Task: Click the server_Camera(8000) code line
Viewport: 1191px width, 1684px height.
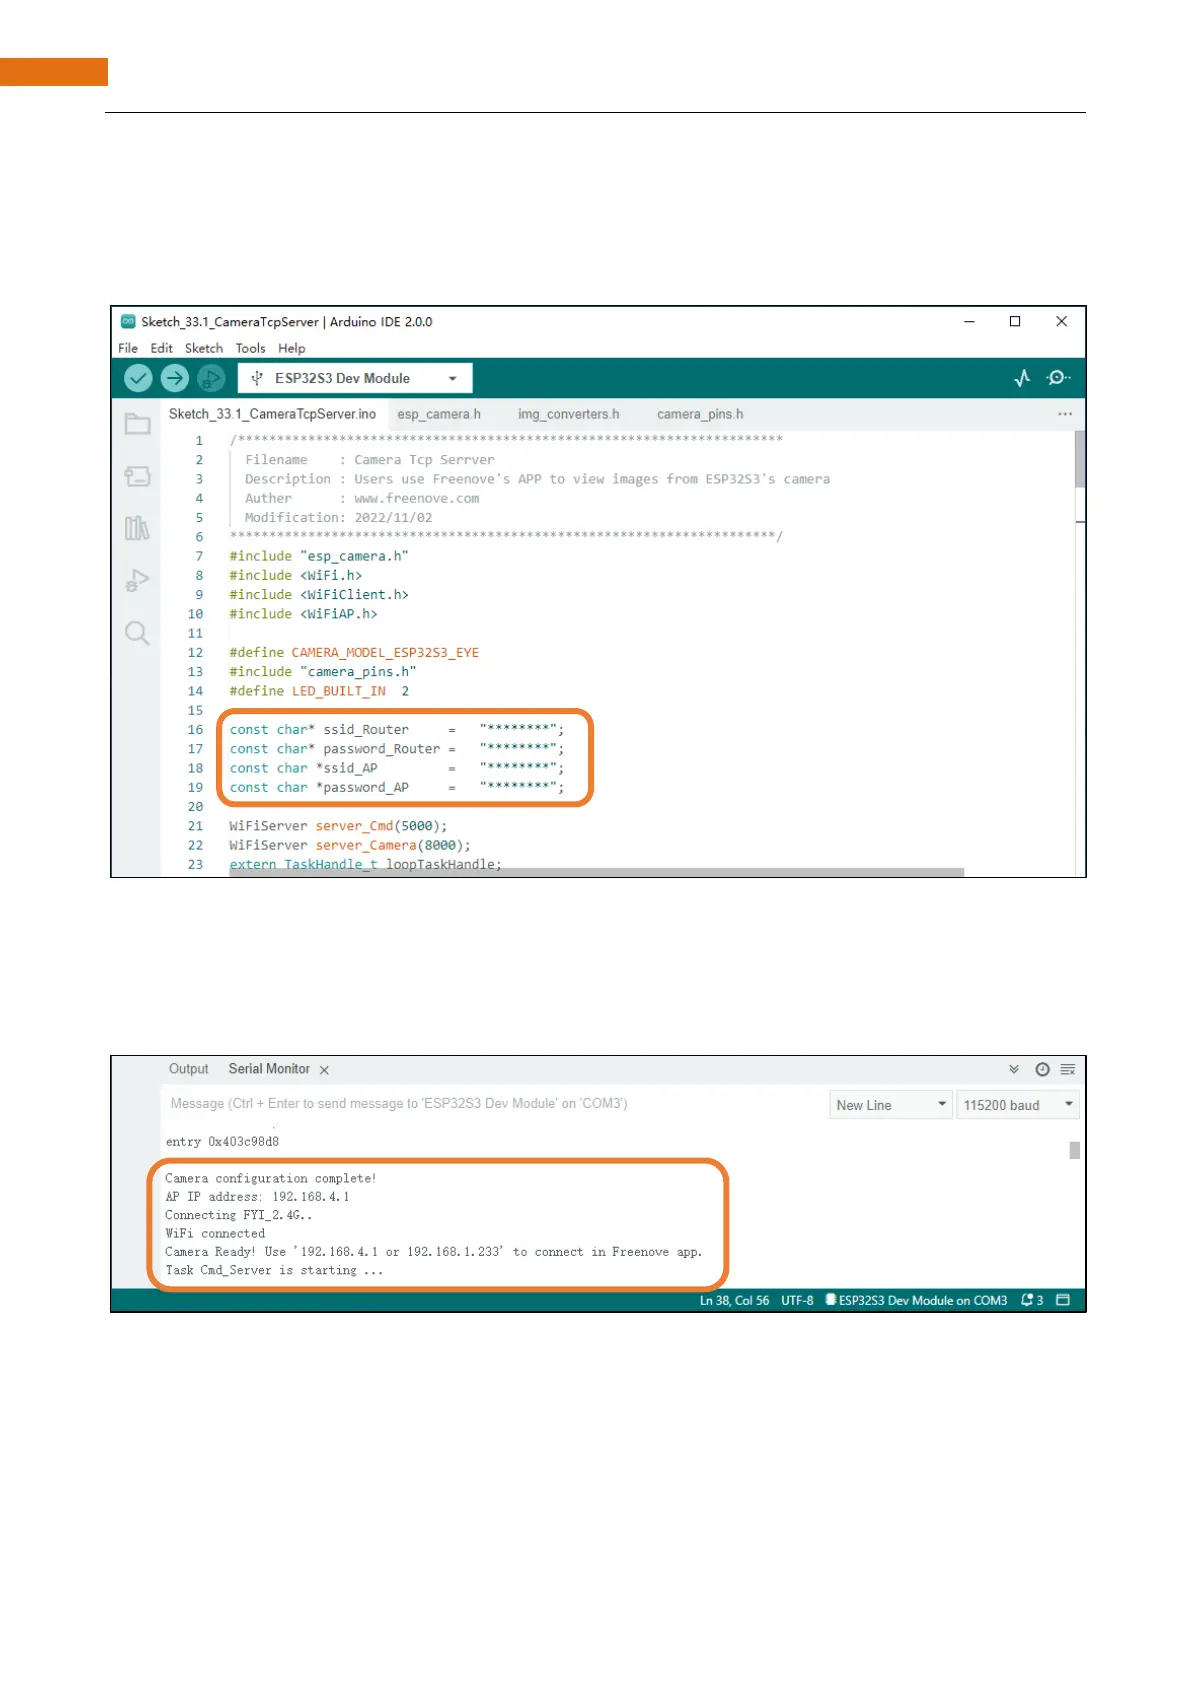Action: click(349, 845)
